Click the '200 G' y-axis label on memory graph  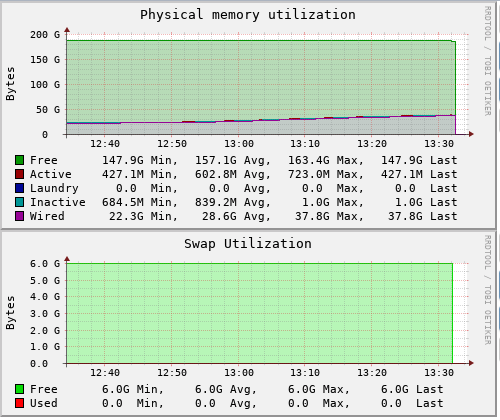click(45, 34)
